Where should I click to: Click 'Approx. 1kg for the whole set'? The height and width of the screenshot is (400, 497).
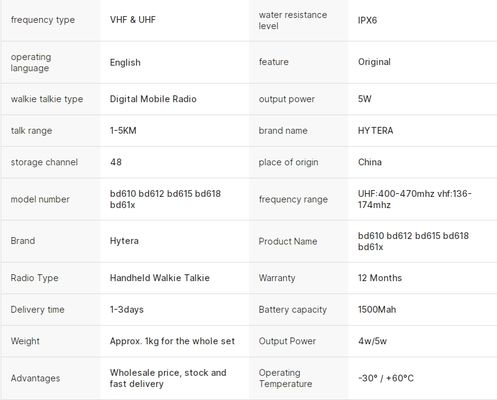pos(172,341)
